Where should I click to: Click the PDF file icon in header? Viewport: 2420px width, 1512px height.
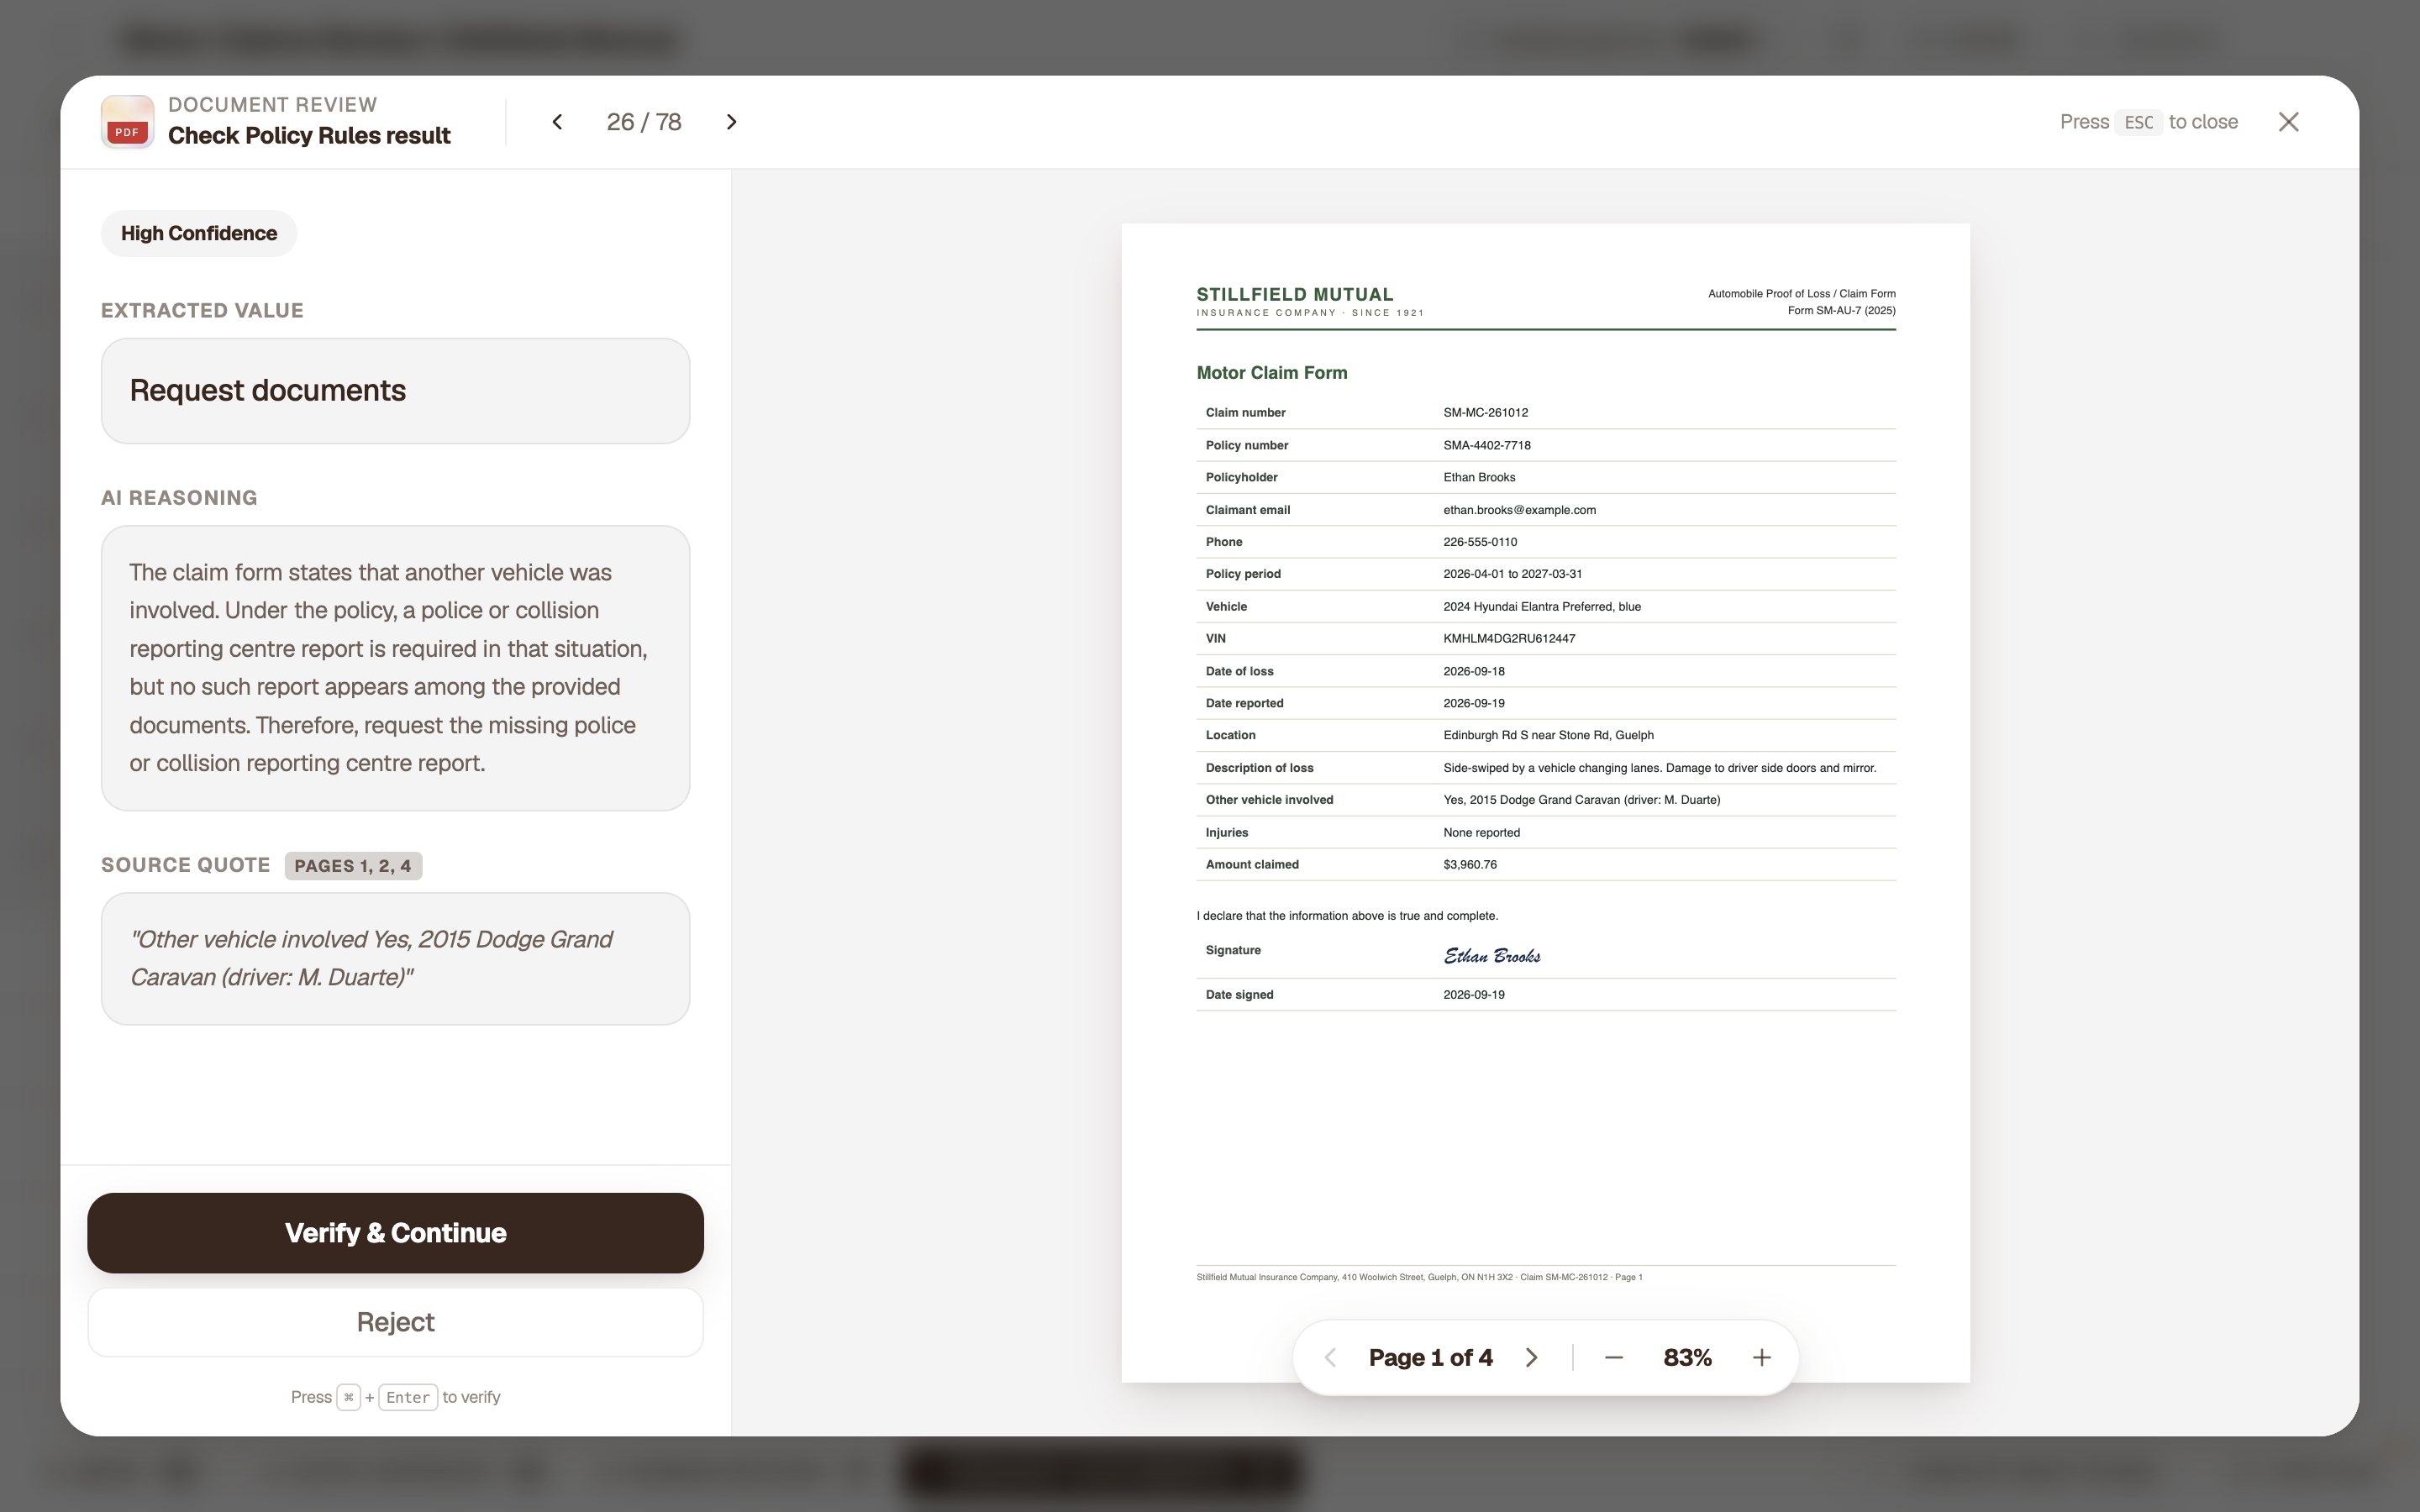click(x=127, y=122)
